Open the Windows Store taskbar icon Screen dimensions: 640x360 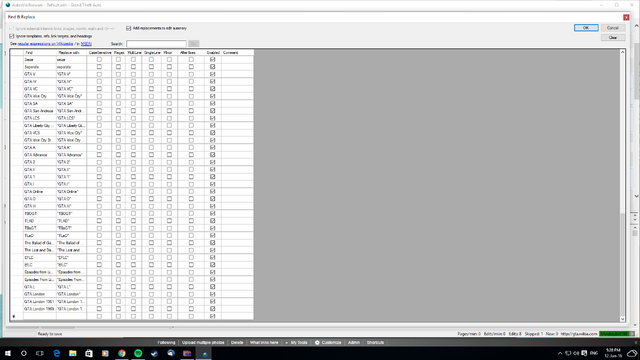click(89, 353)
